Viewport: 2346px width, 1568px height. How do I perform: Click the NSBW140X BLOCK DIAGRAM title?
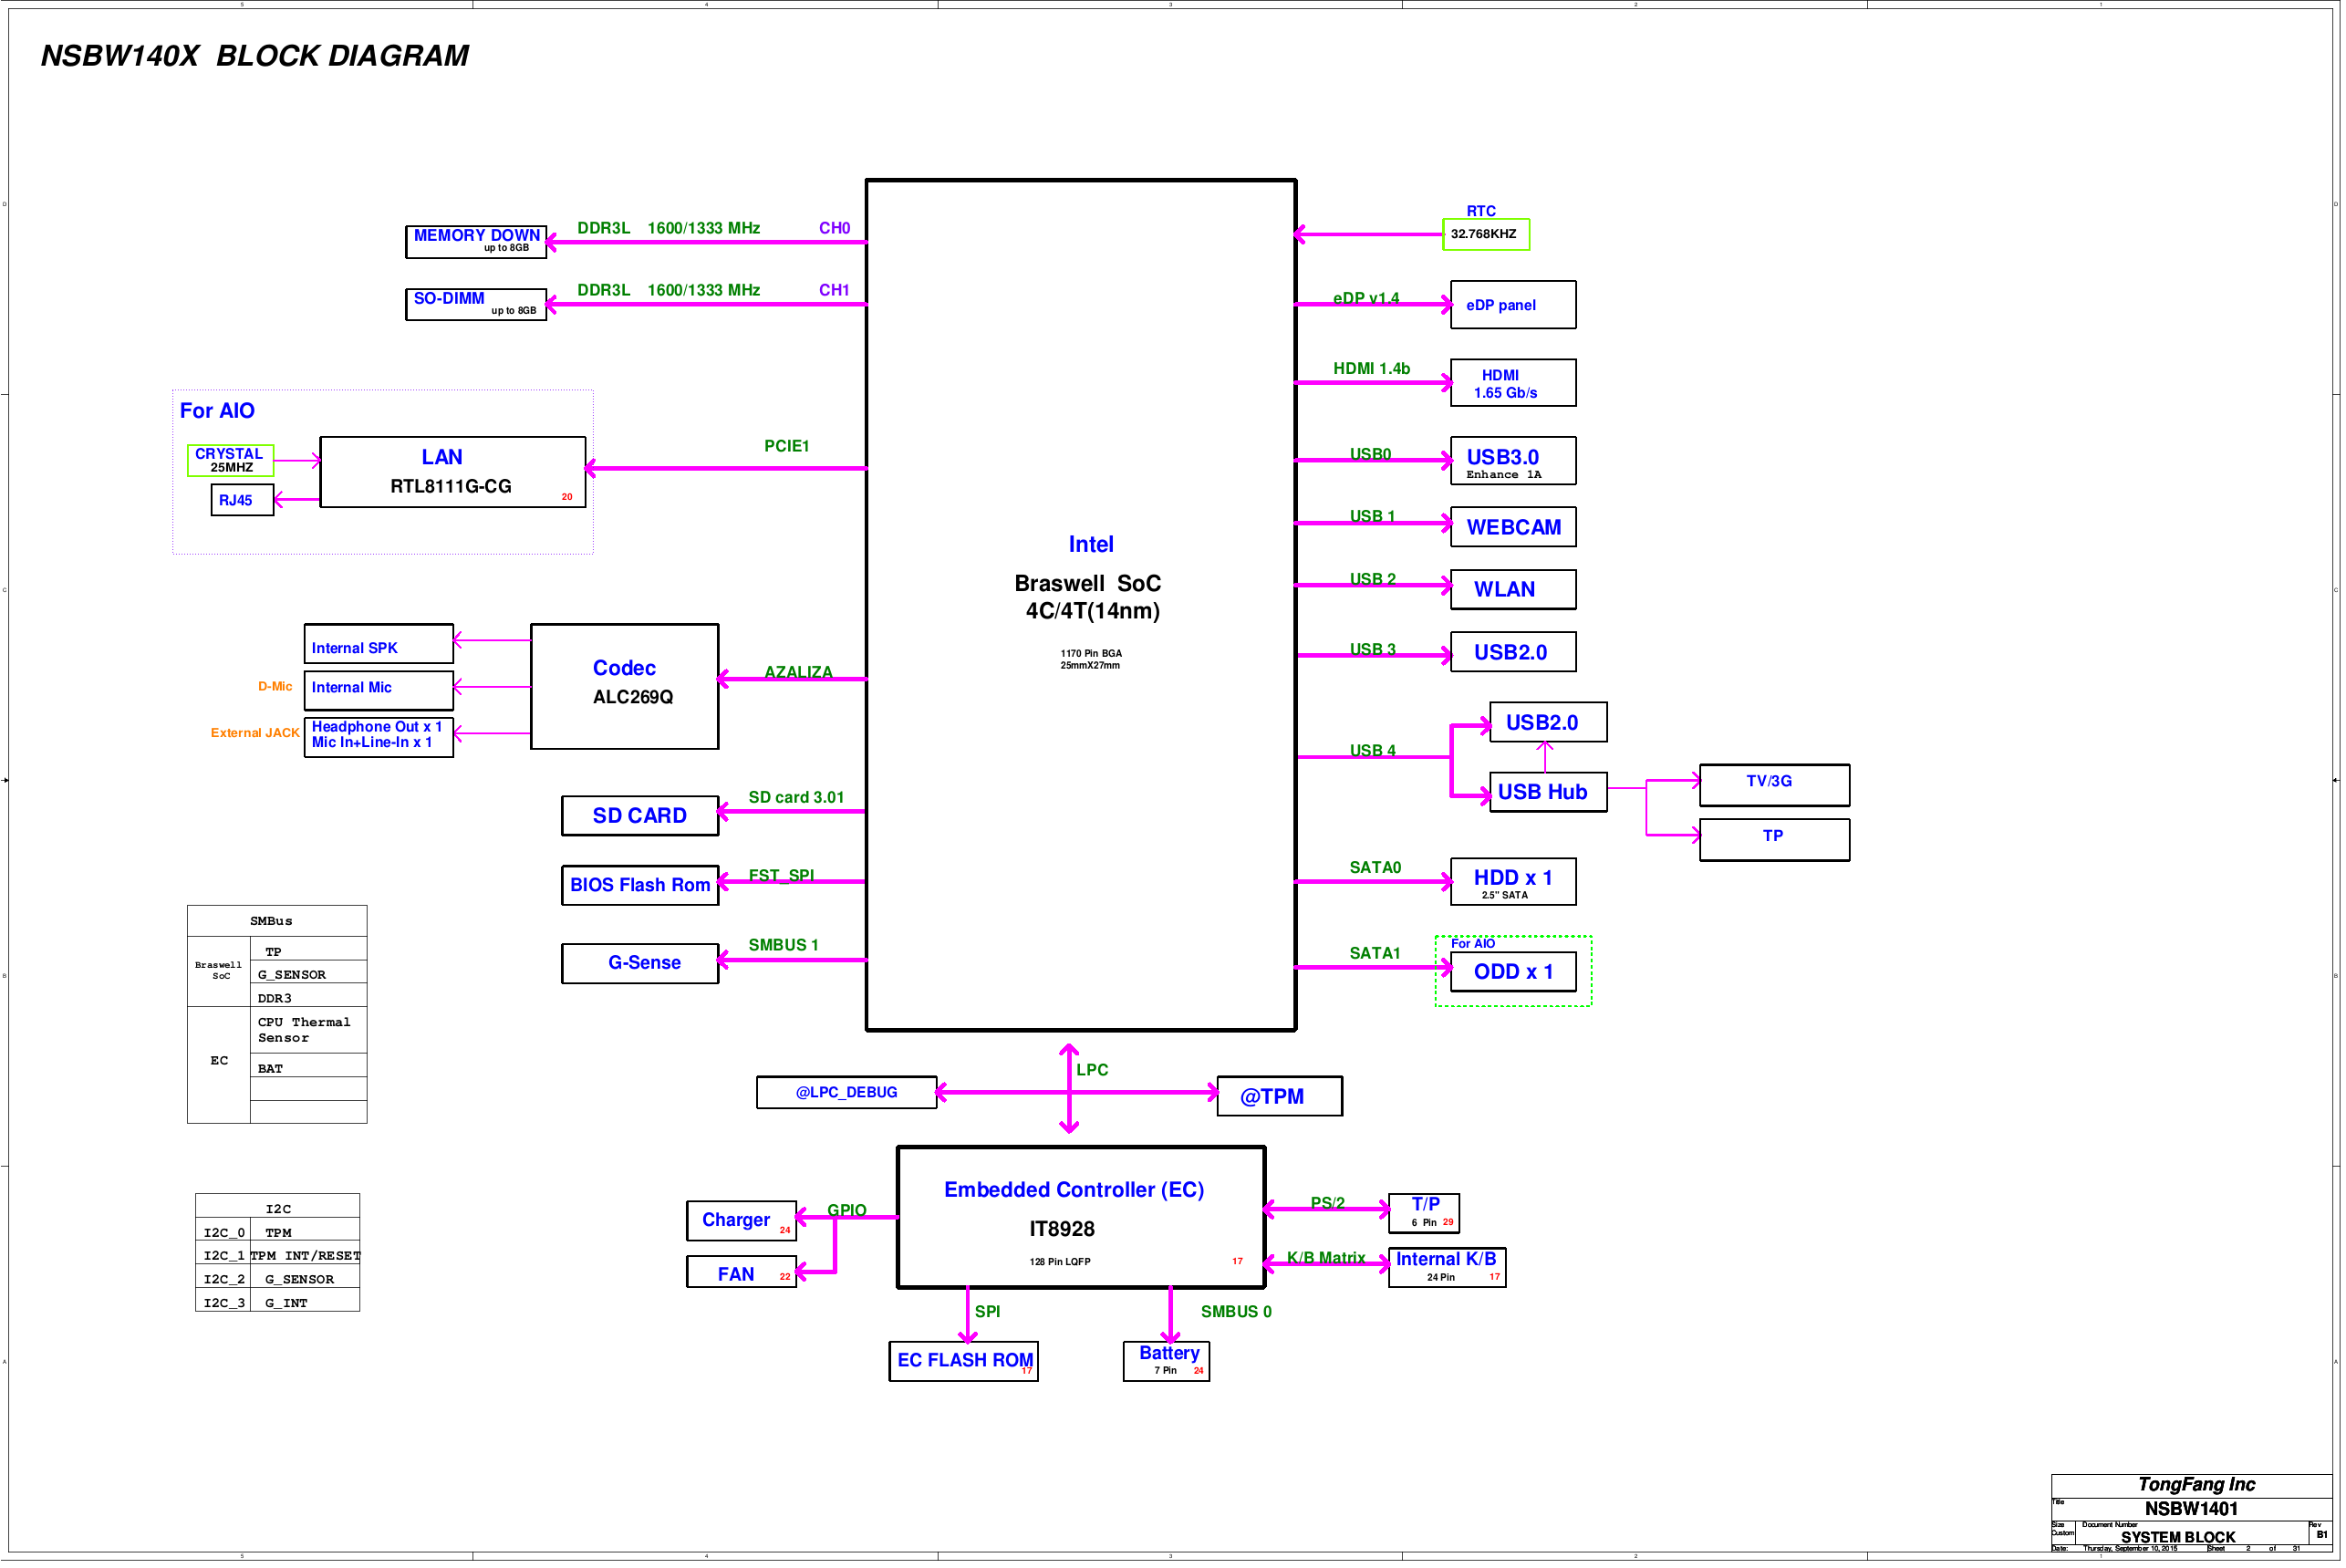255,56
